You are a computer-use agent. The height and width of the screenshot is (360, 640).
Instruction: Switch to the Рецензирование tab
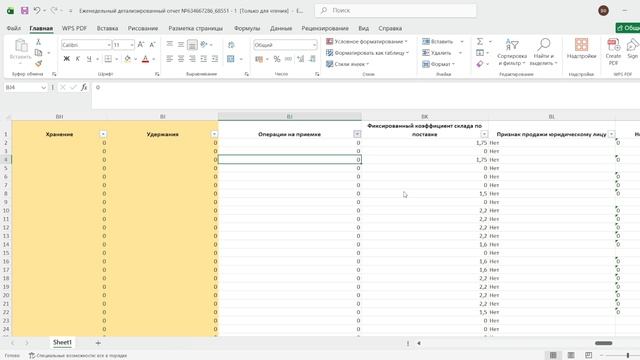coord(325,28)
